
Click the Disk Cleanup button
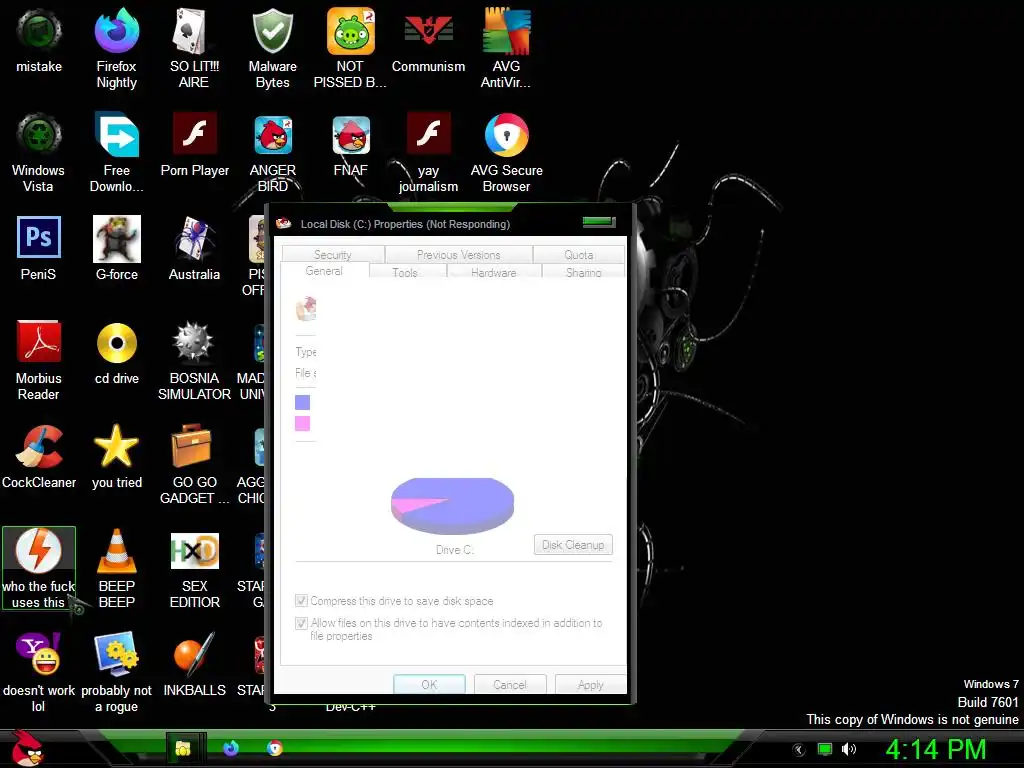coord(573,545)
